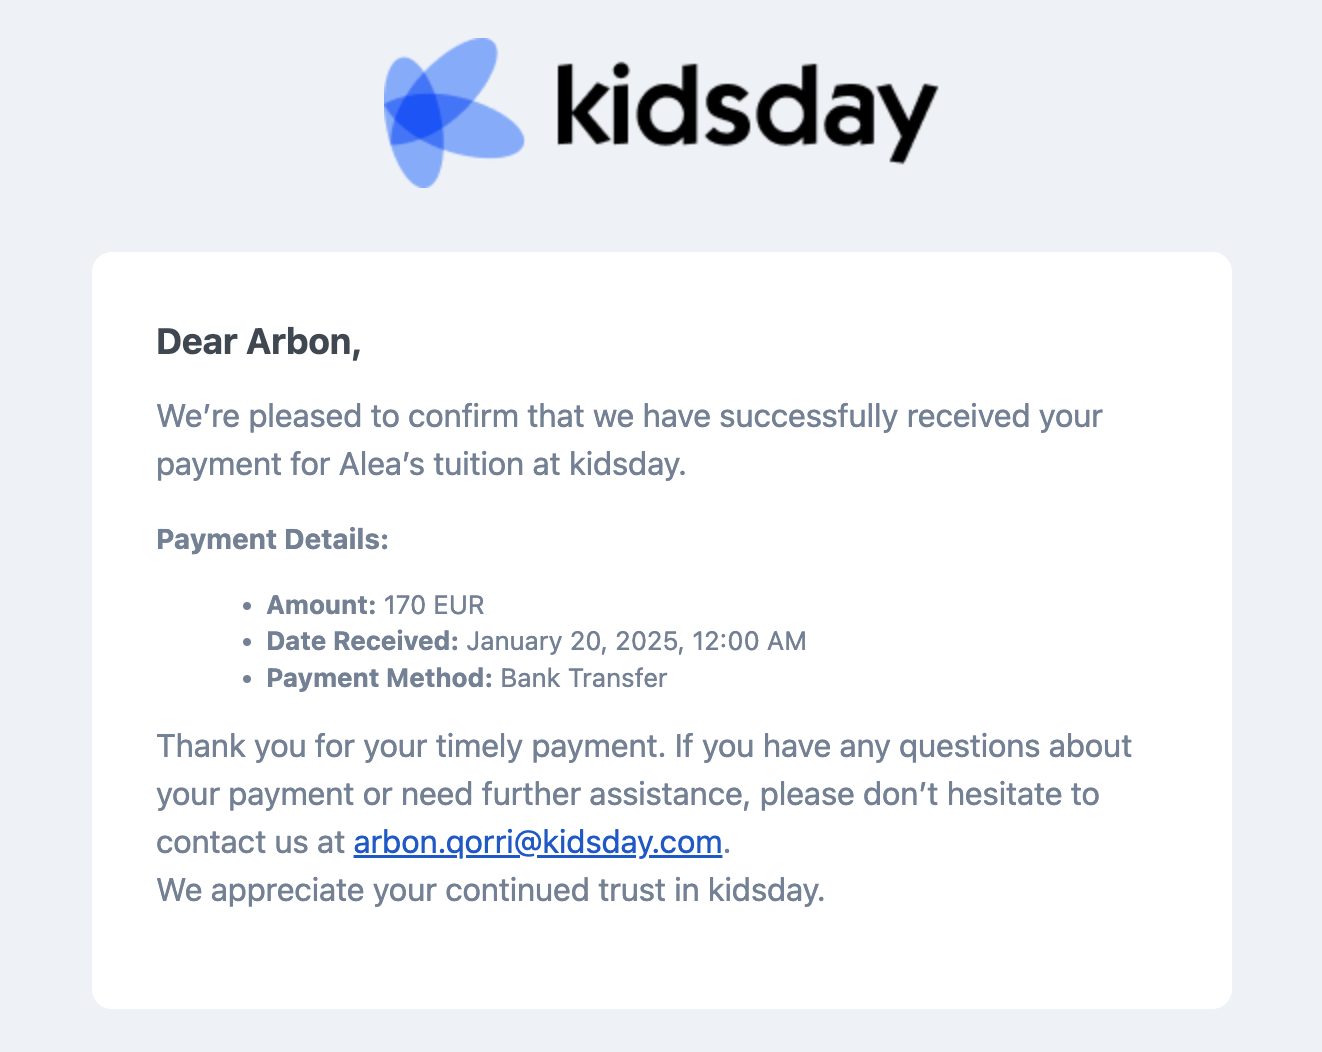Click the Dear Arbon greeting heading
This screenshot has height=1052, width=1322.
[258, 342]
